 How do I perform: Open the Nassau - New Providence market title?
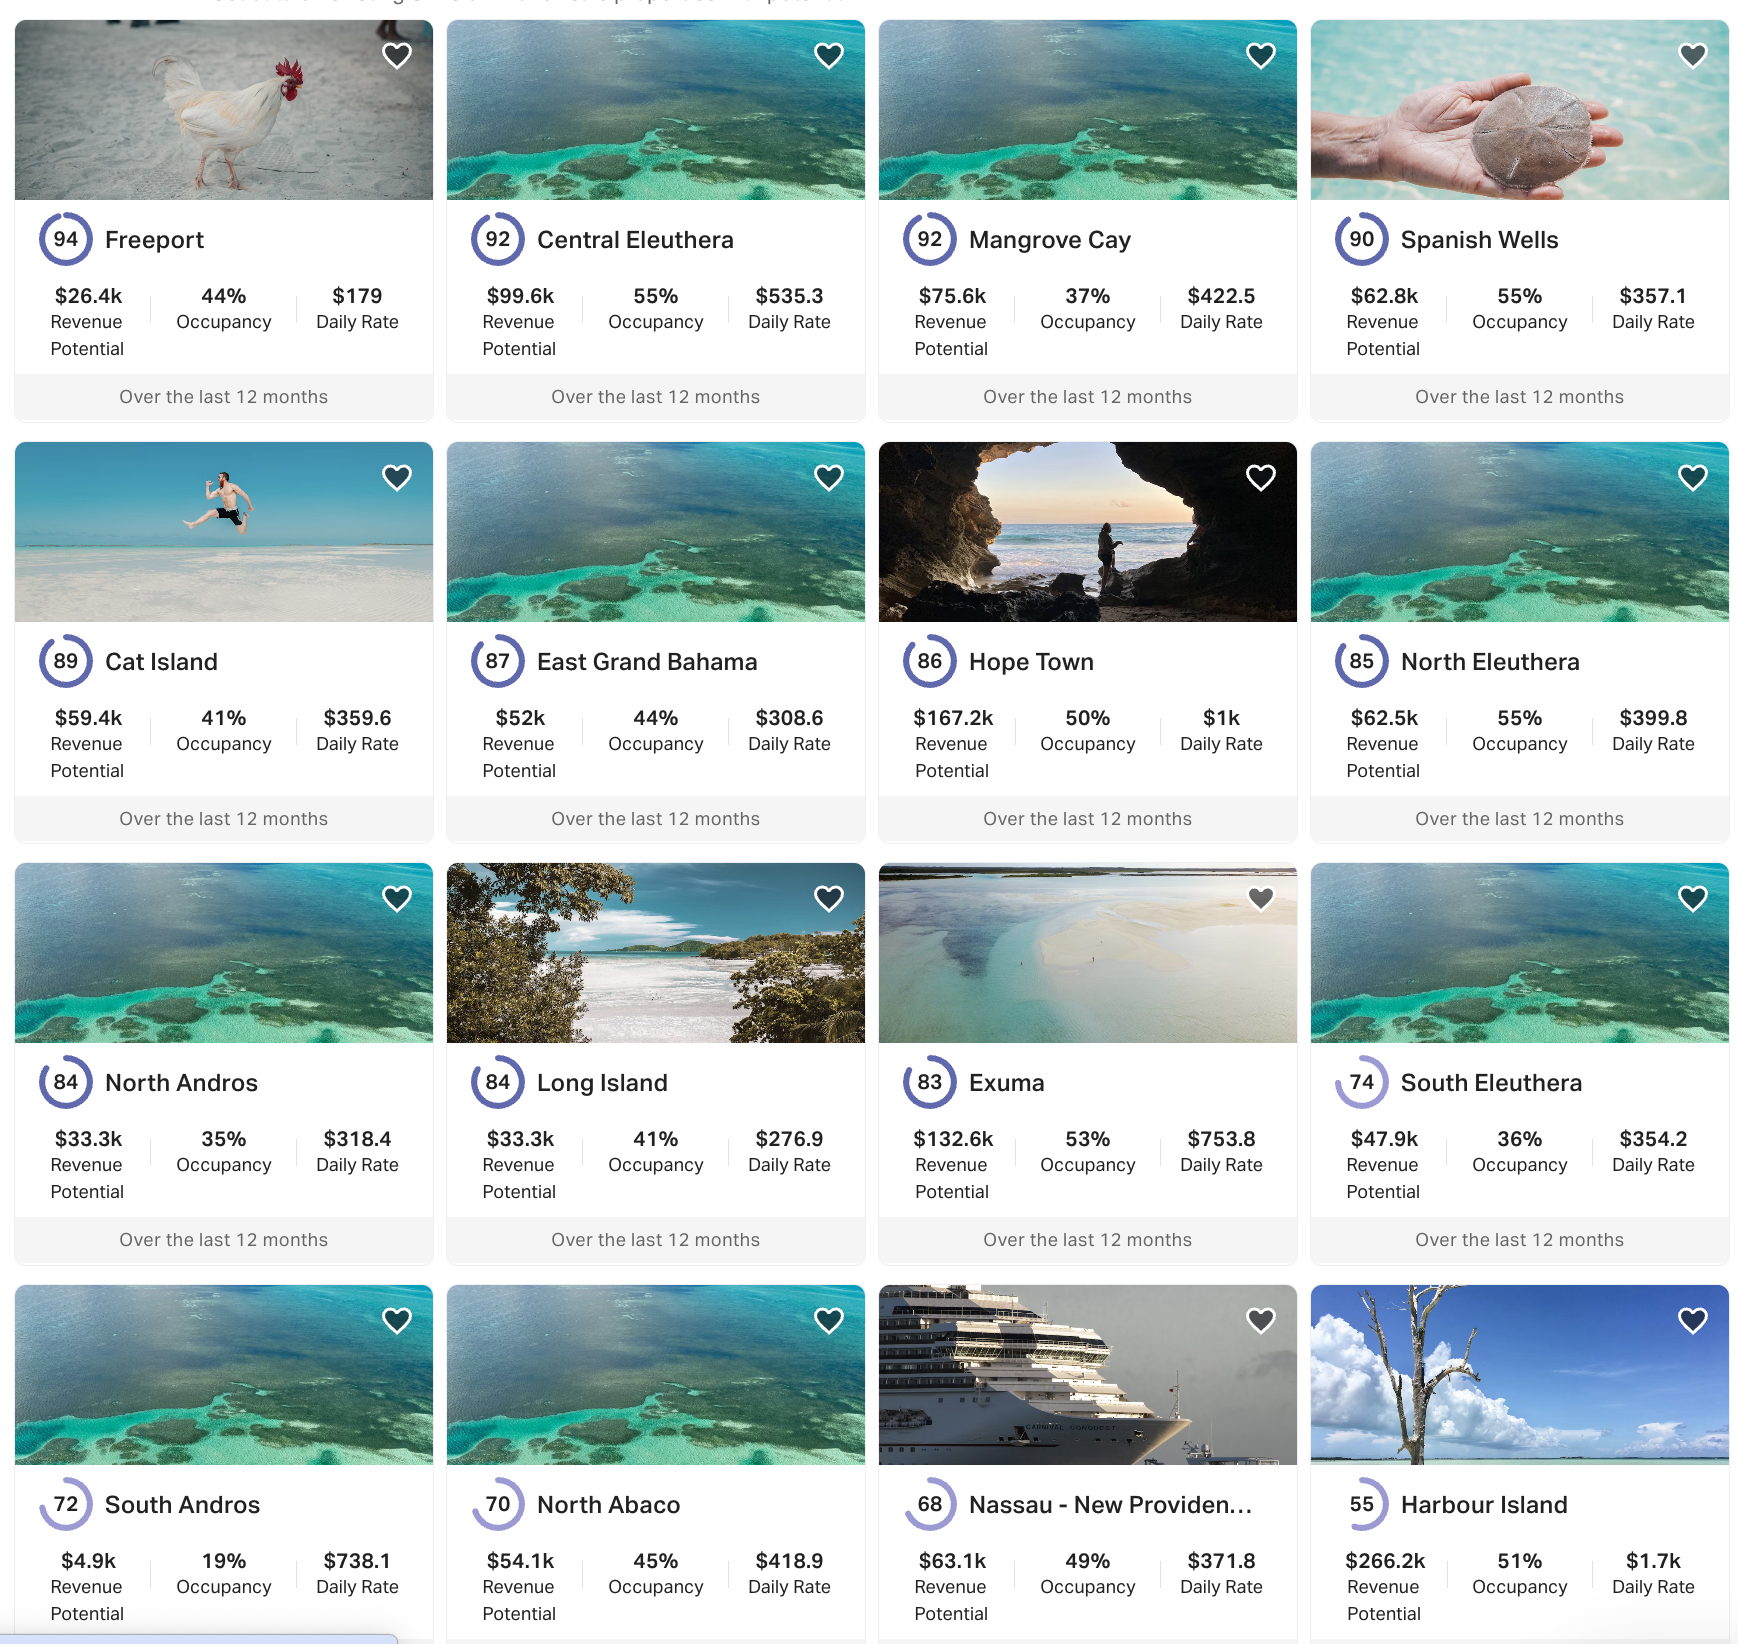coord(1110,1505)
